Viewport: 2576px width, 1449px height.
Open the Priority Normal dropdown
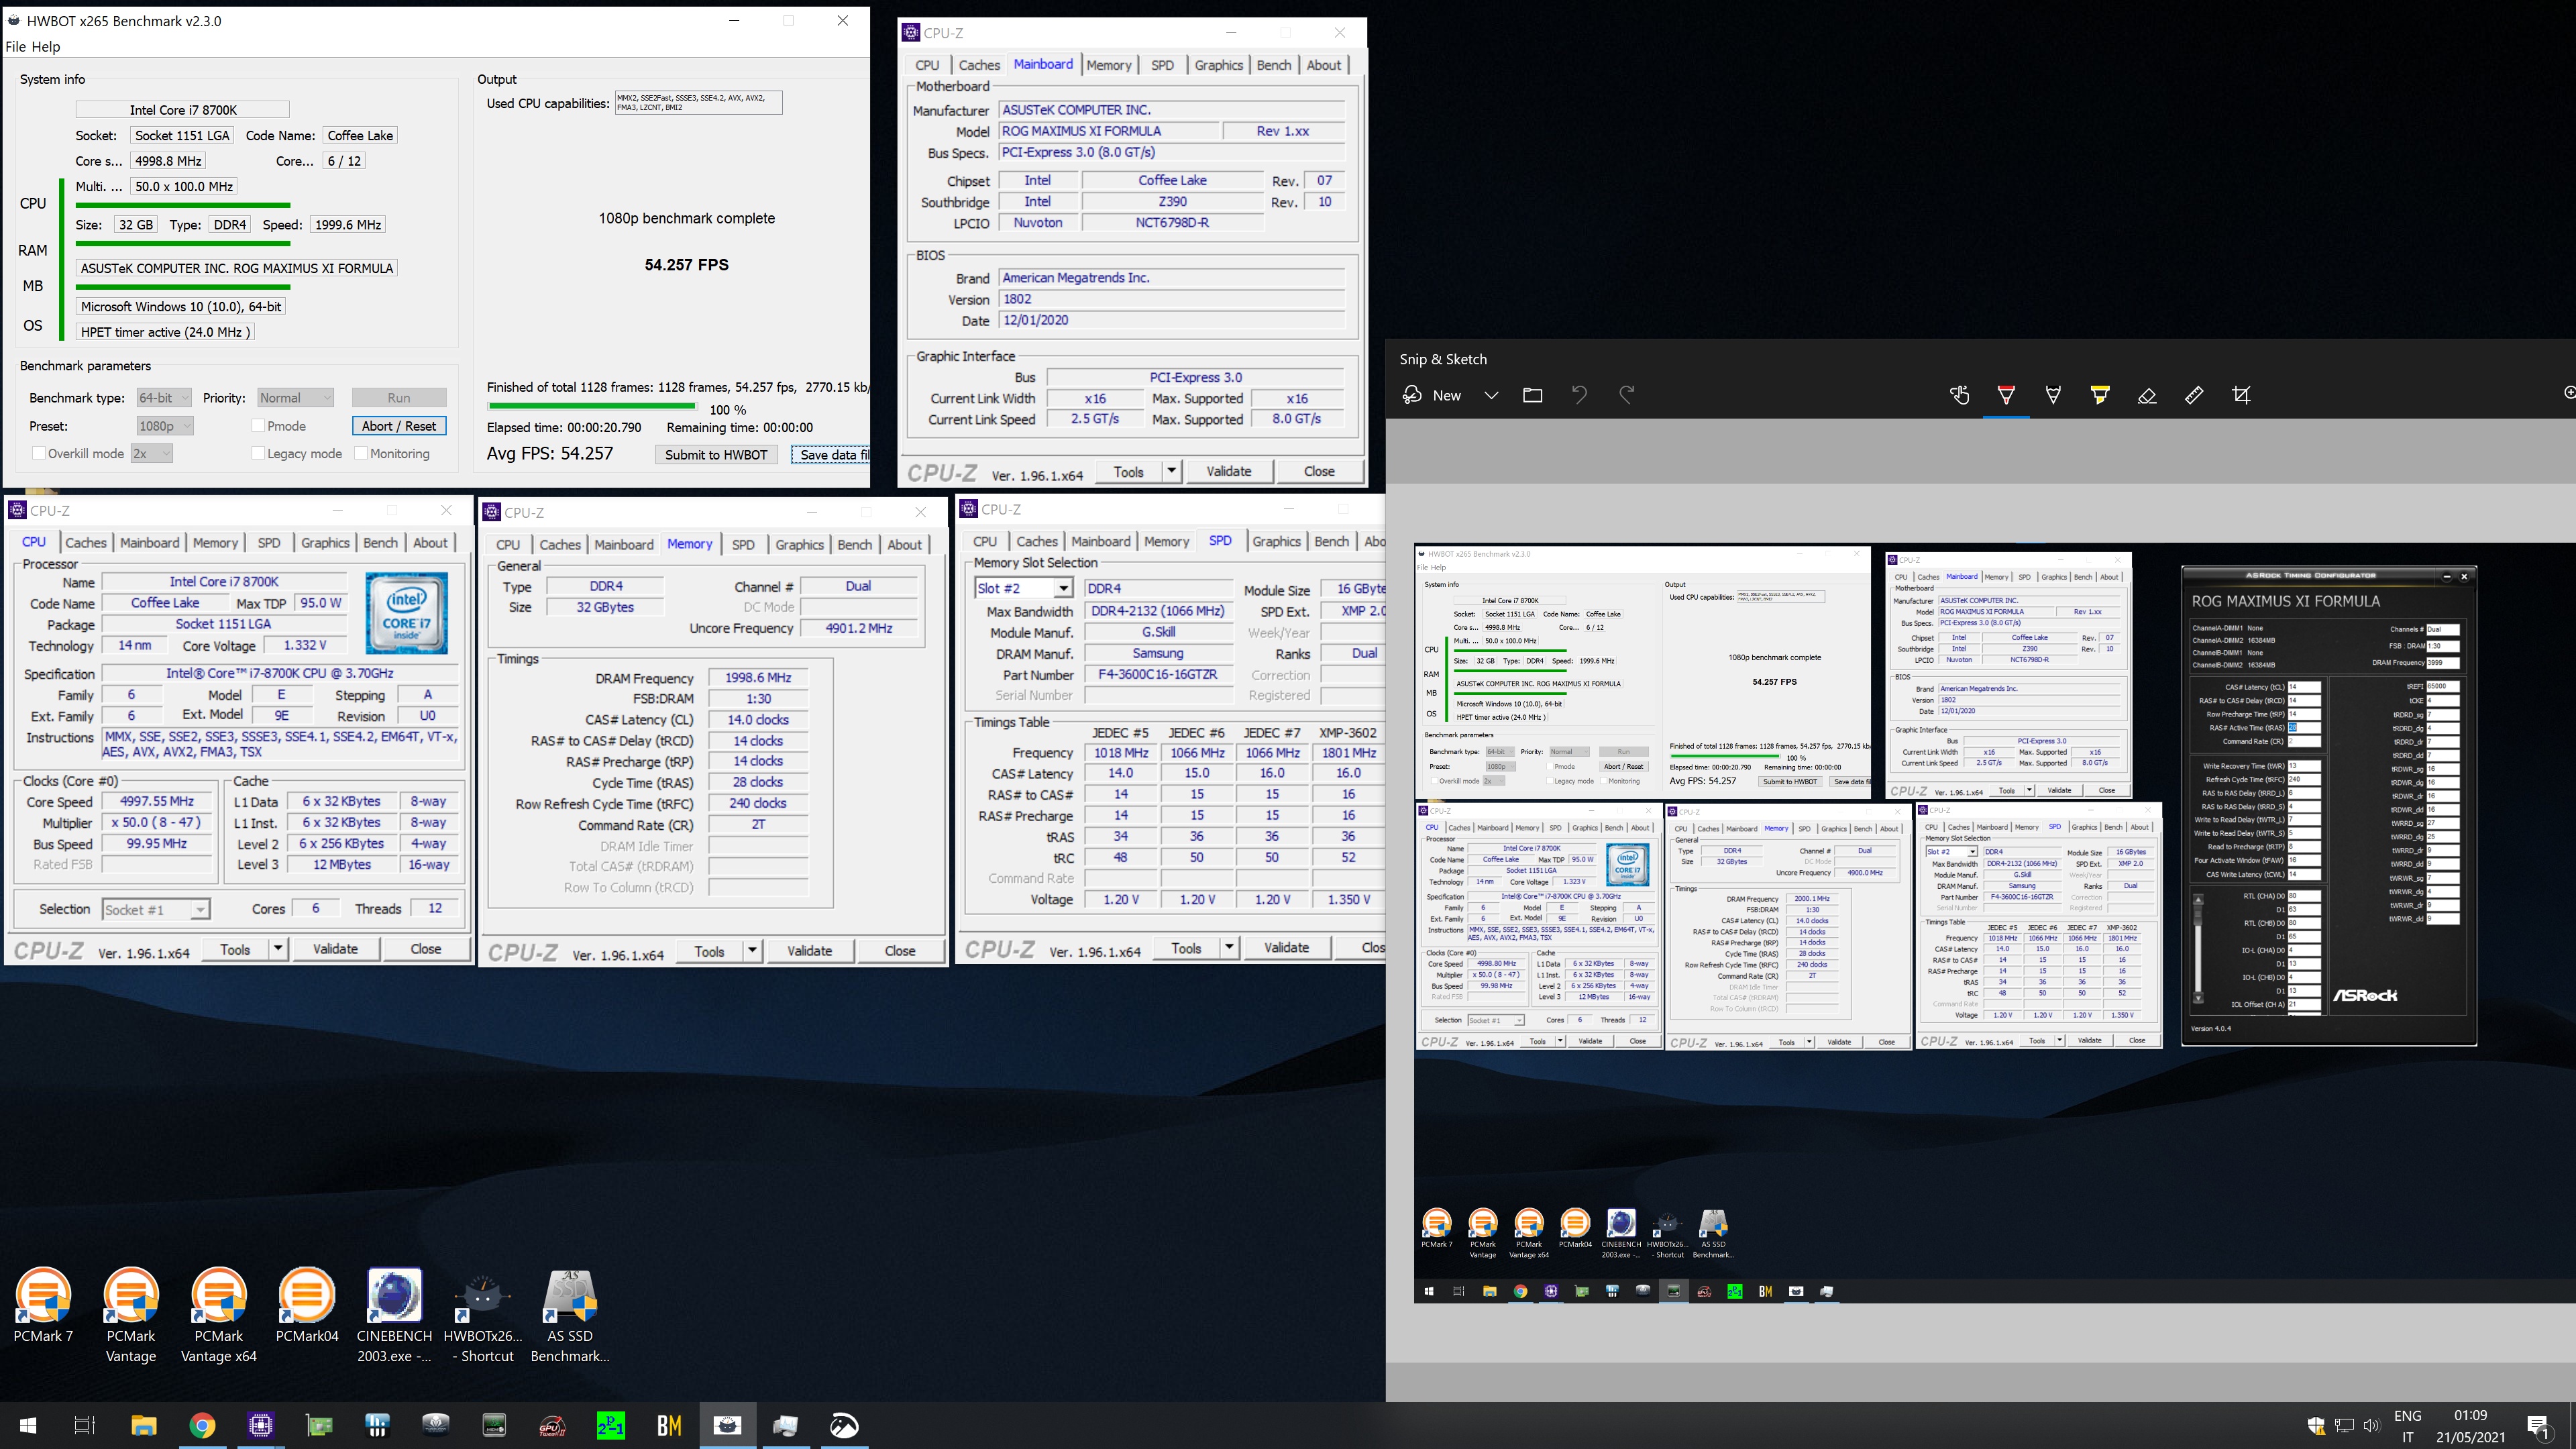295,397
